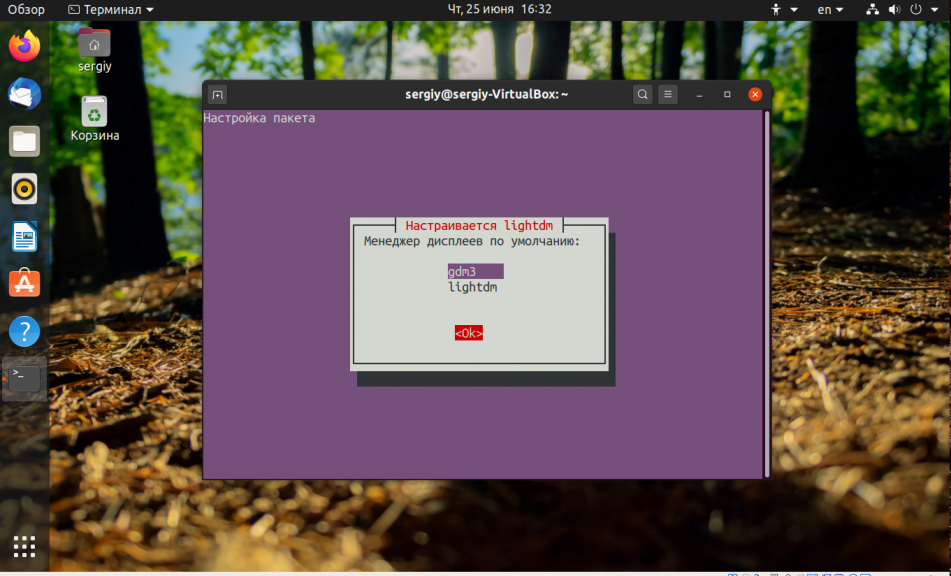The image size is (951, 576).
Task: Click the volume speaker icon in top bar
Action: [x=894, y=10]
